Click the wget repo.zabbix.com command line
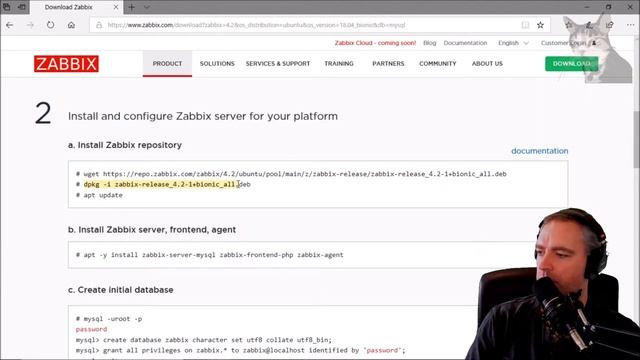Screen dimensions: 640x360 (291, 174)
